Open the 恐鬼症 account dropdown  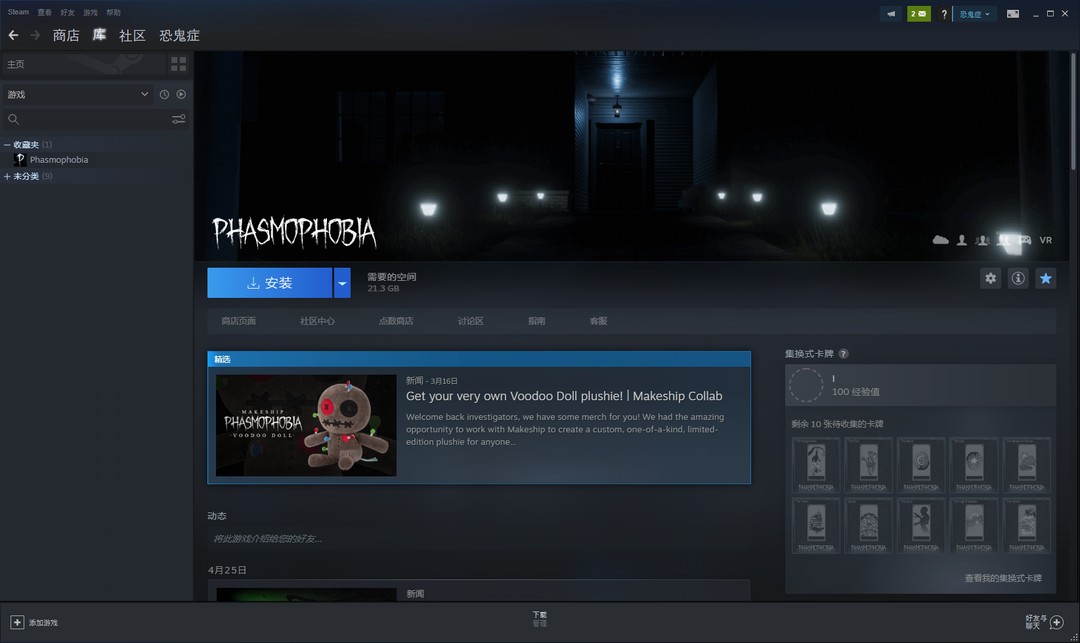(x=974, y=14)
